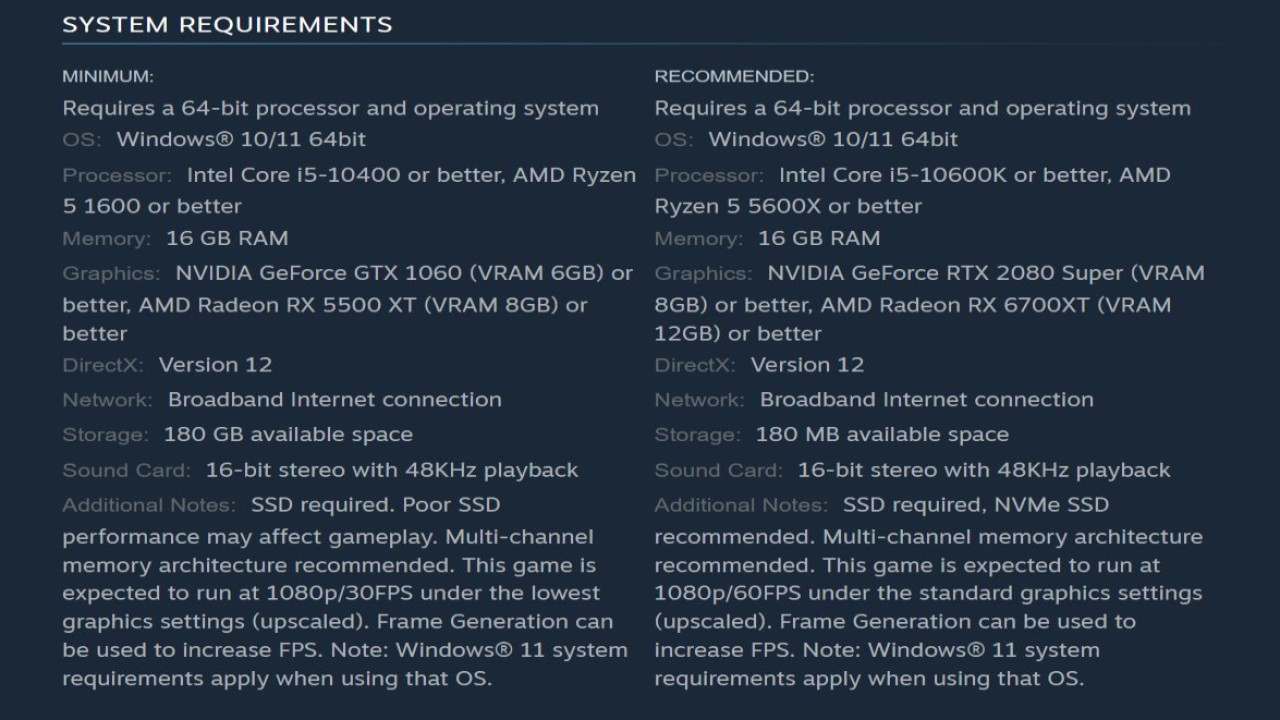Click the recommended Additional Notes label
This screenshot has width=1280, height=720.
tap(741, 505)
